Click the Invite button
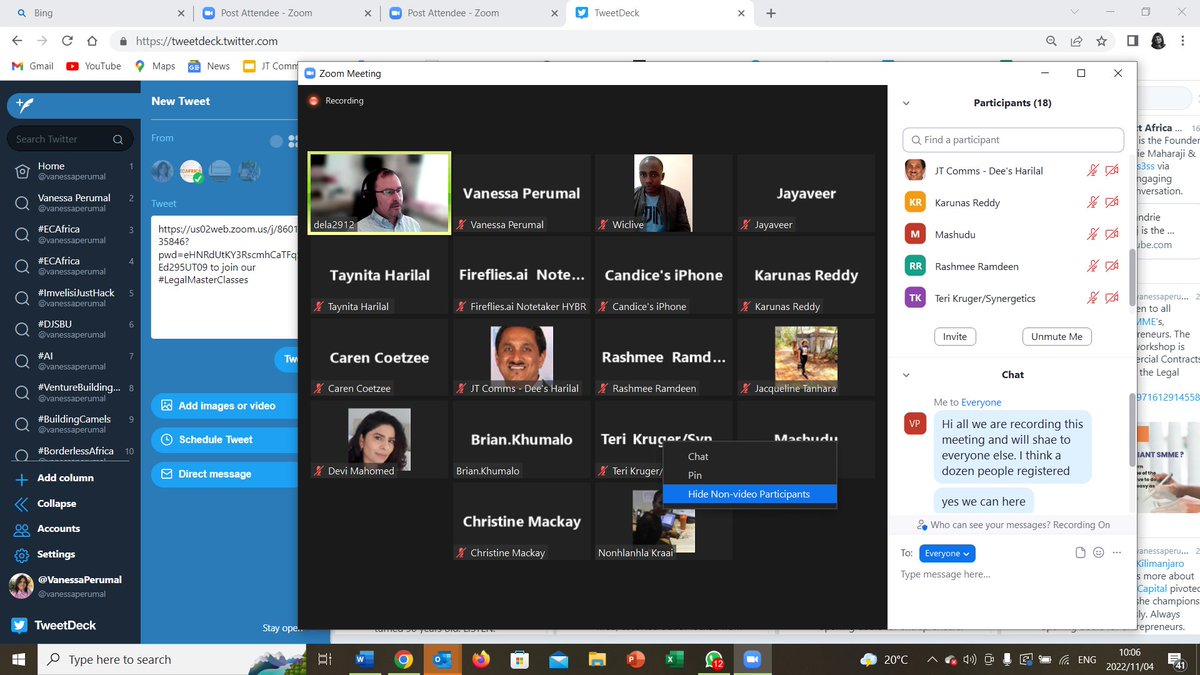1200x675 pixels. (x=955, y=337)
